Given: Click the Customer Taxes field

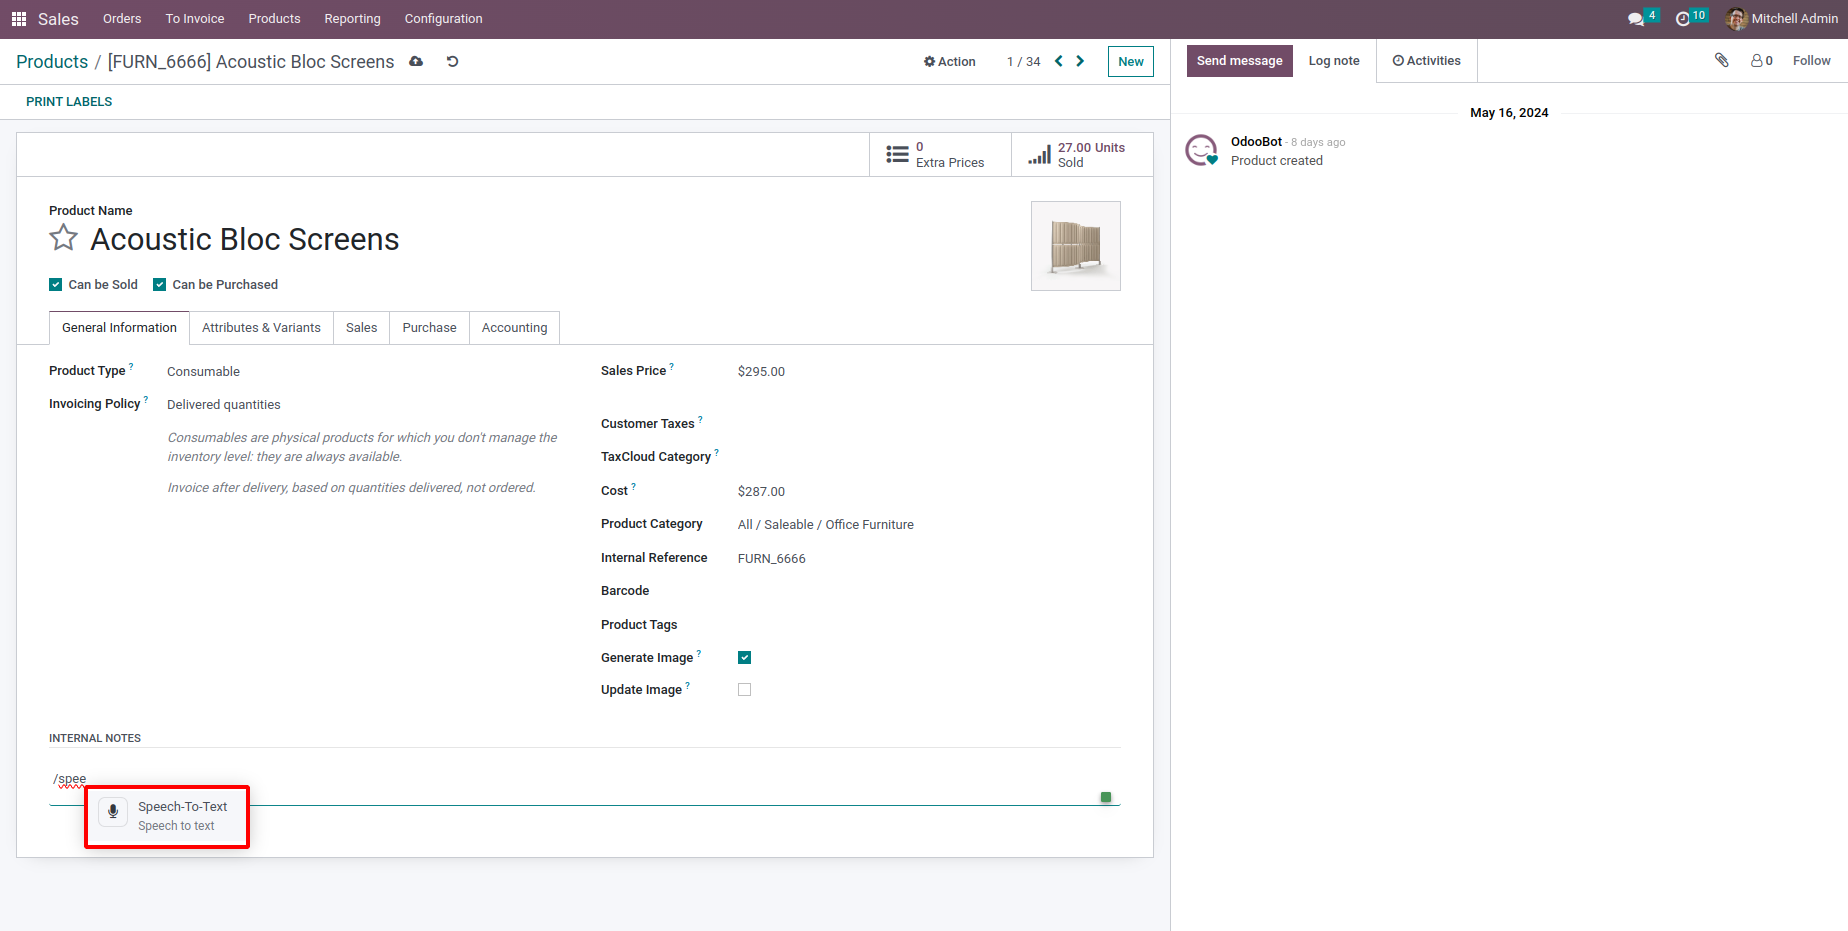Looking at the screenshot, I should (929, 424).
